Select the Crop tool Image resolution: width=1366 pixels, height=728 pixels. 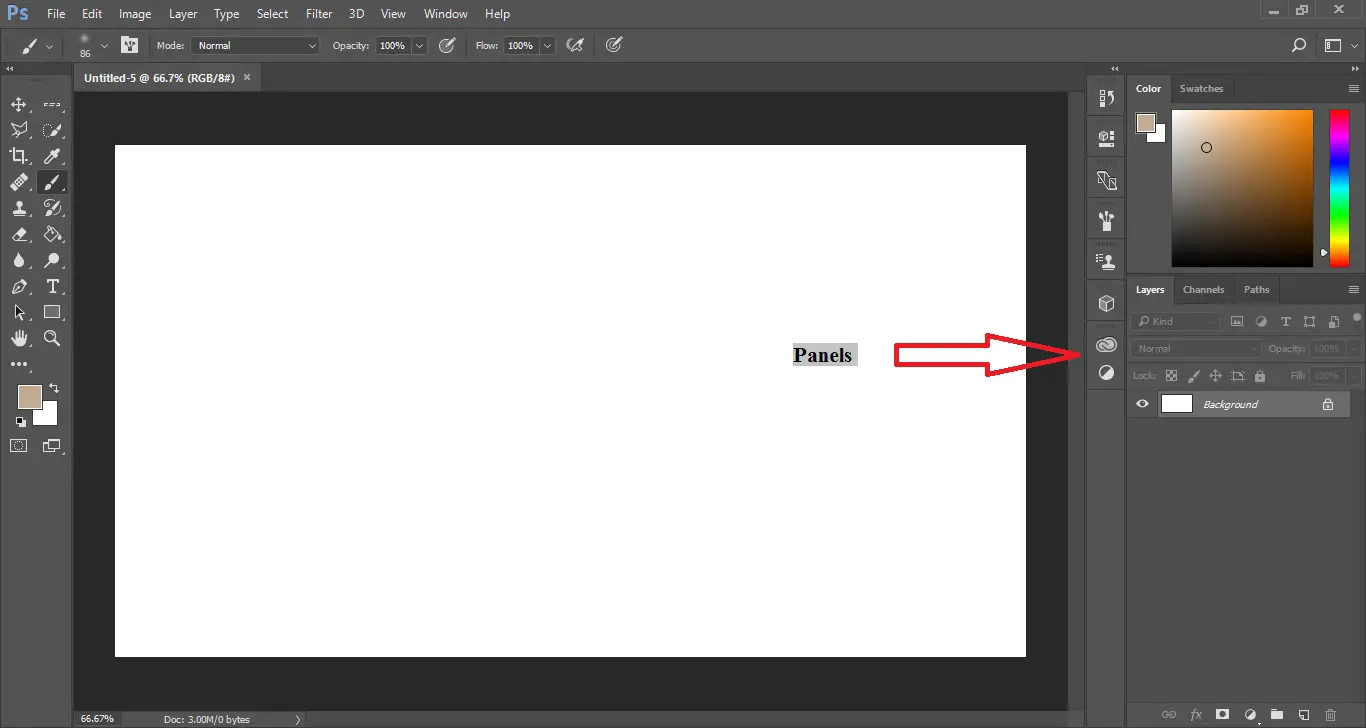click(16, 156)
